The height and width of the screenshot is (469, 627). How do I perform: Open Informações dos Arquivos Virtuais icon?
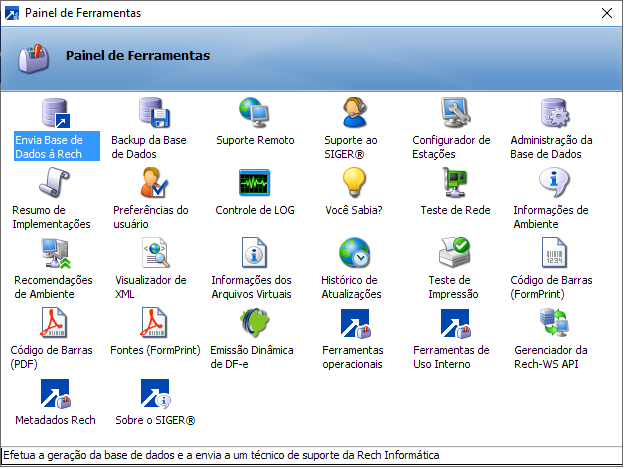point(254,253)
